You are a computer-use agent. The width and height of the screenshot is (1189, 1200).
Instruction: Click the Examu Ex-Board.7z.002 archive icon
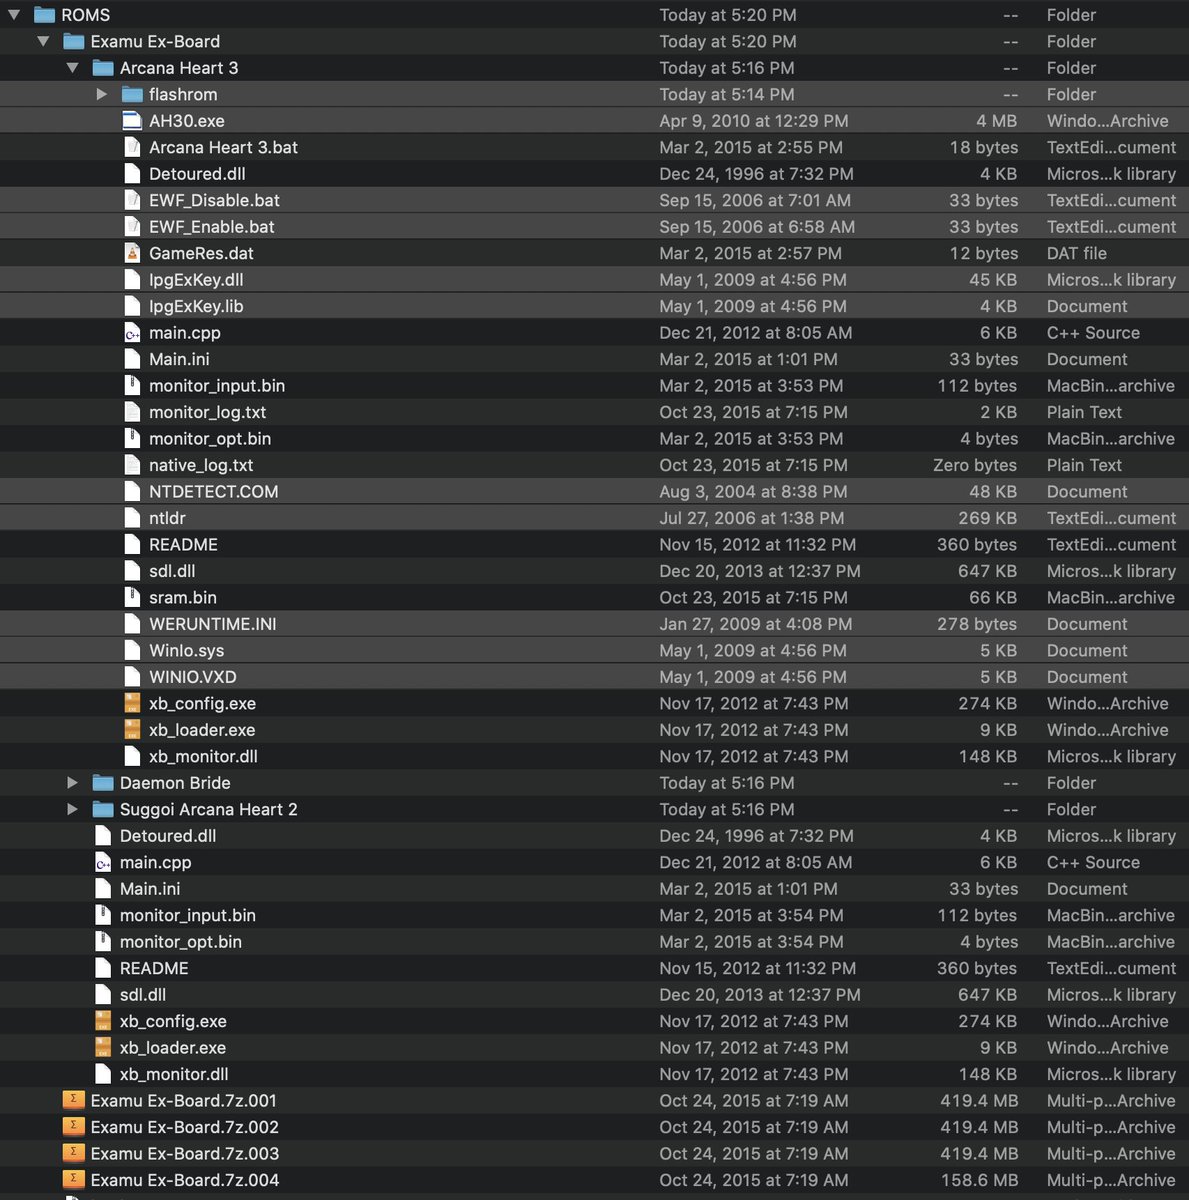(x=73, y=1127)
